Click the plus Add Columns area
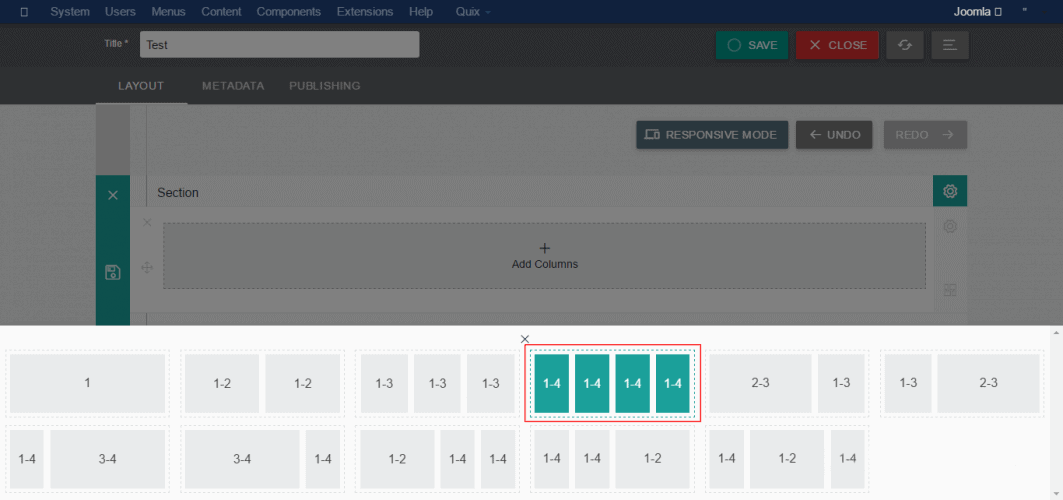Image resolution: width=1063 pixels, height=500 pixels. (x=544, y=256)
